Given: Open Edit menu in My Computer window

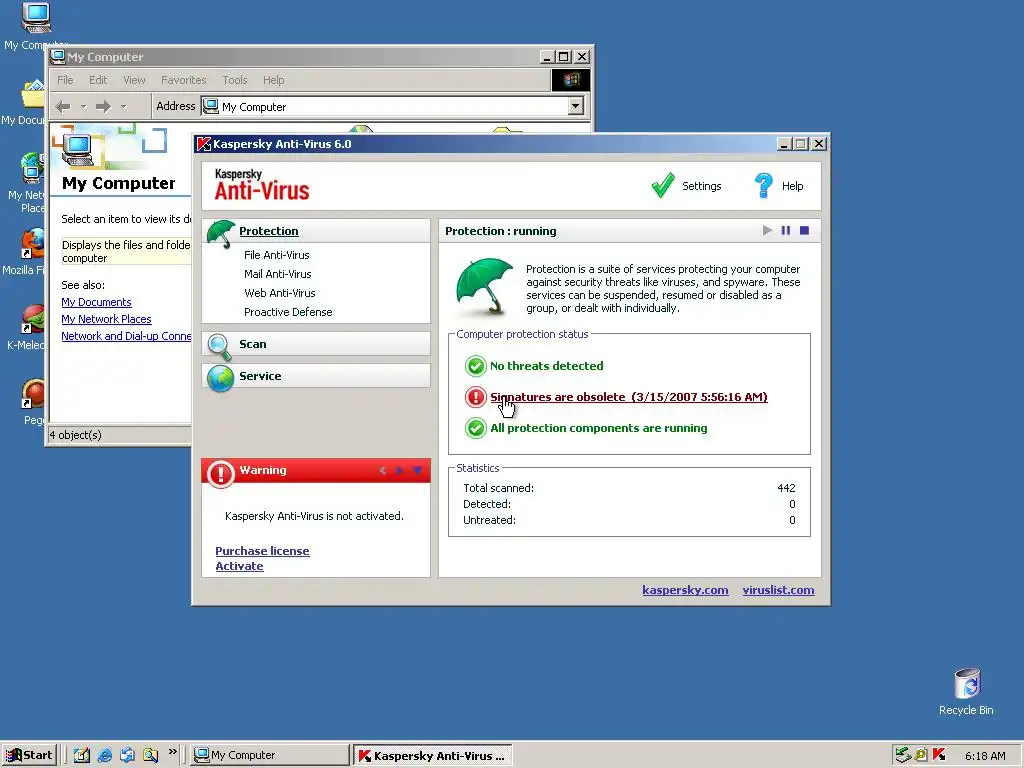Looking at the screenshot, I should click(x=98, y=80).
